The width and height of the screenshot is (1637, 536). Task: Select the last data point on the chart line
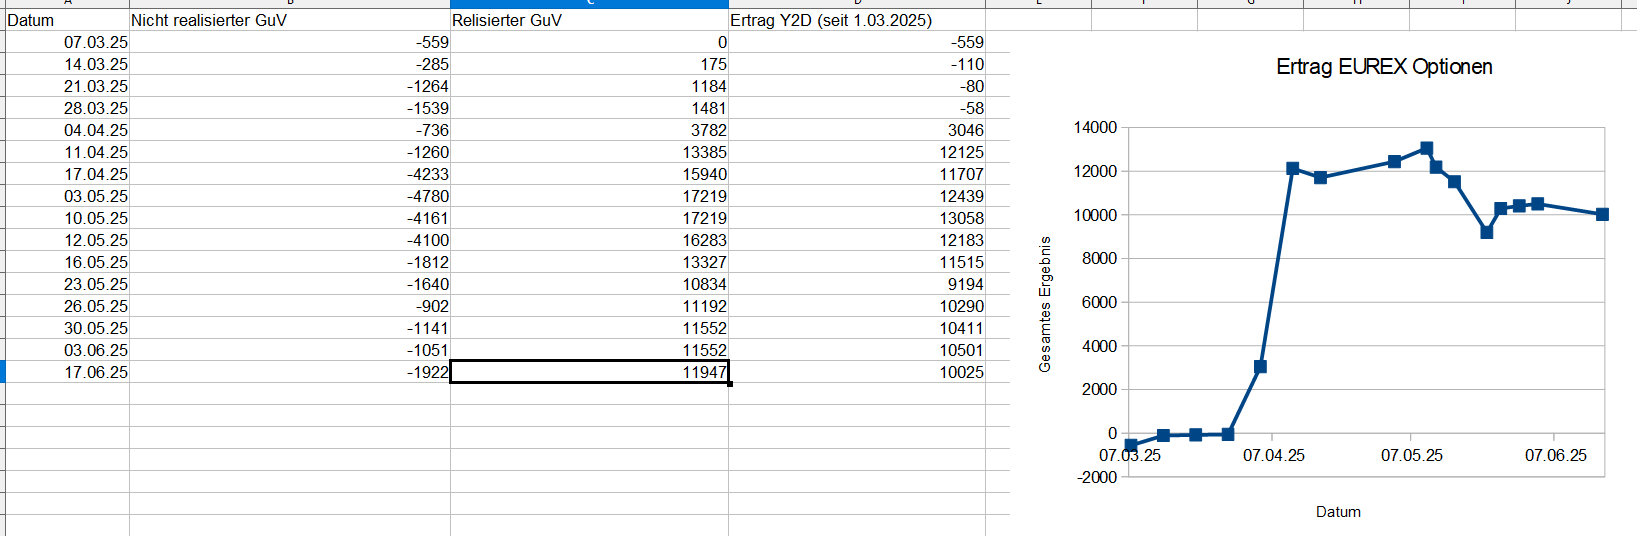point(1602,214)
